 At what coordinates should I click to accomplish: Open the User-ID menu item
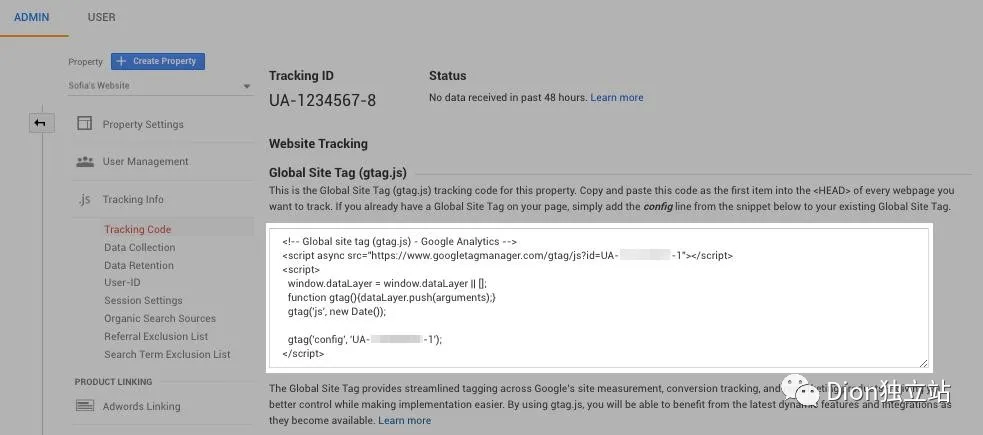(x=122, y=283)
